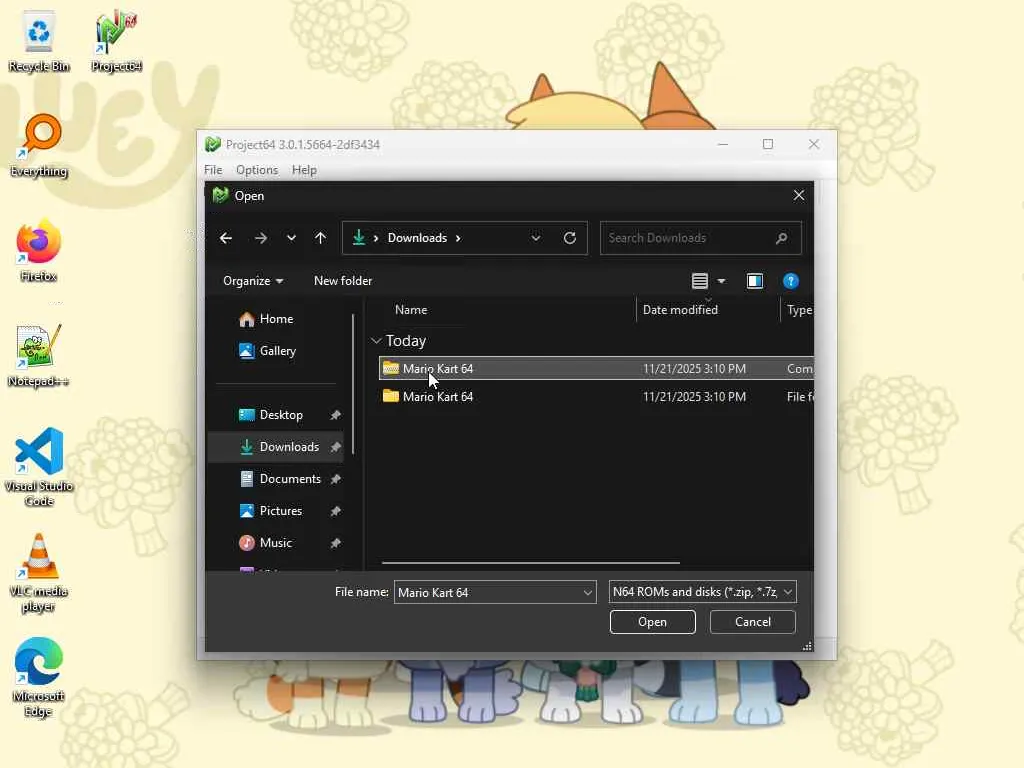The image size is (1024, 768).
Task: Launch the Project64 desktop shortcut
Action: [116, 40]
